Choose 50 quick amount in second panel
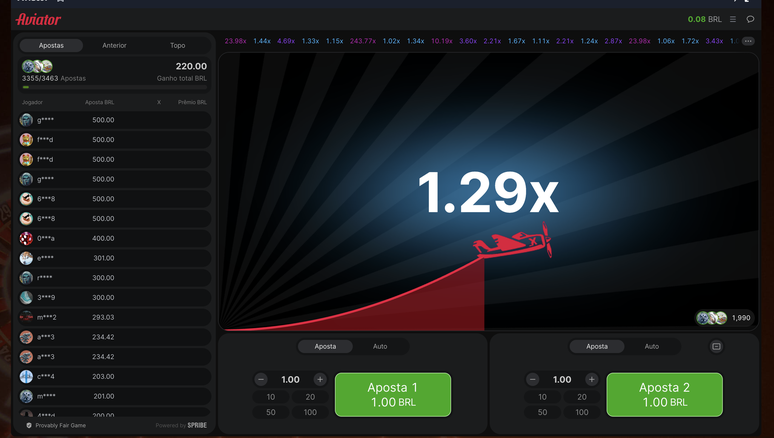The width and height of the screenshot is (774, 438). tap(542, 412)
